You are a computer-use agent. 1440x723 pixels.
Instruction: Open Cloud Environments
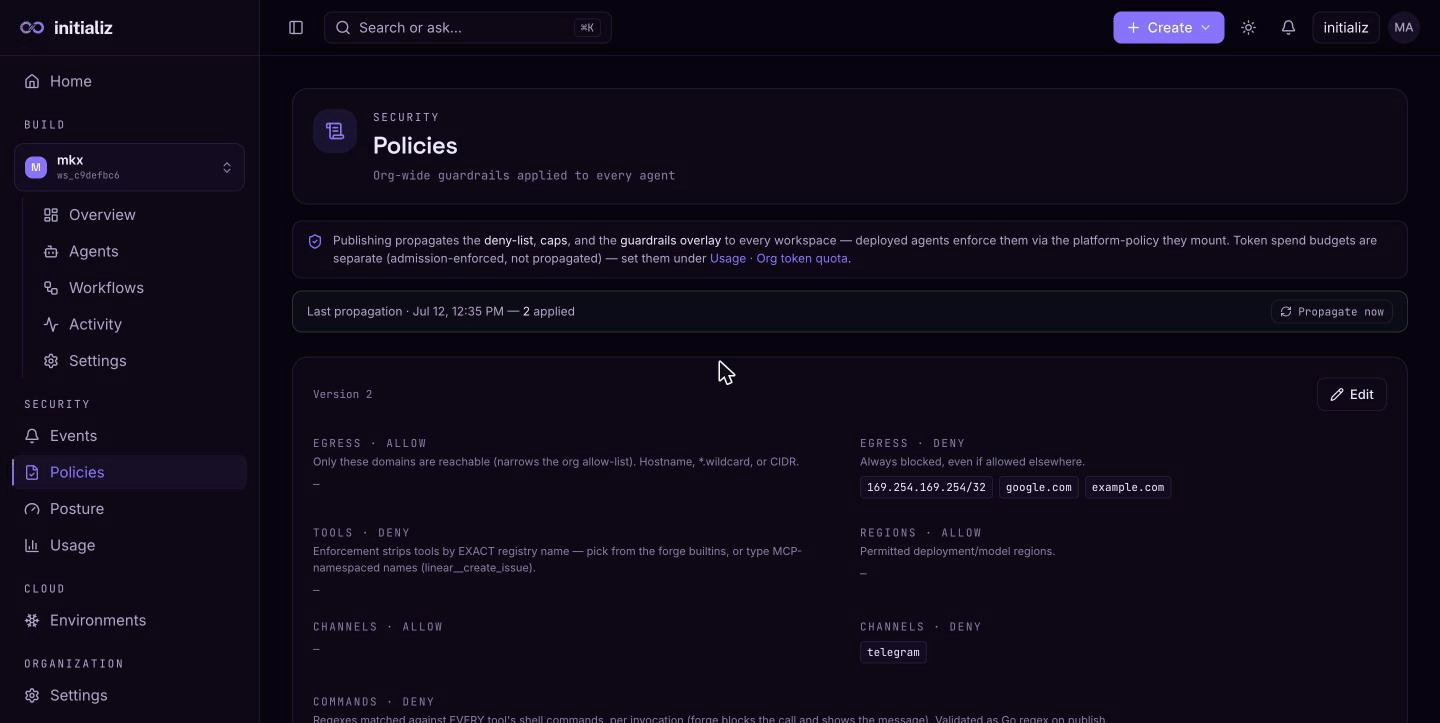click(129, 620)
